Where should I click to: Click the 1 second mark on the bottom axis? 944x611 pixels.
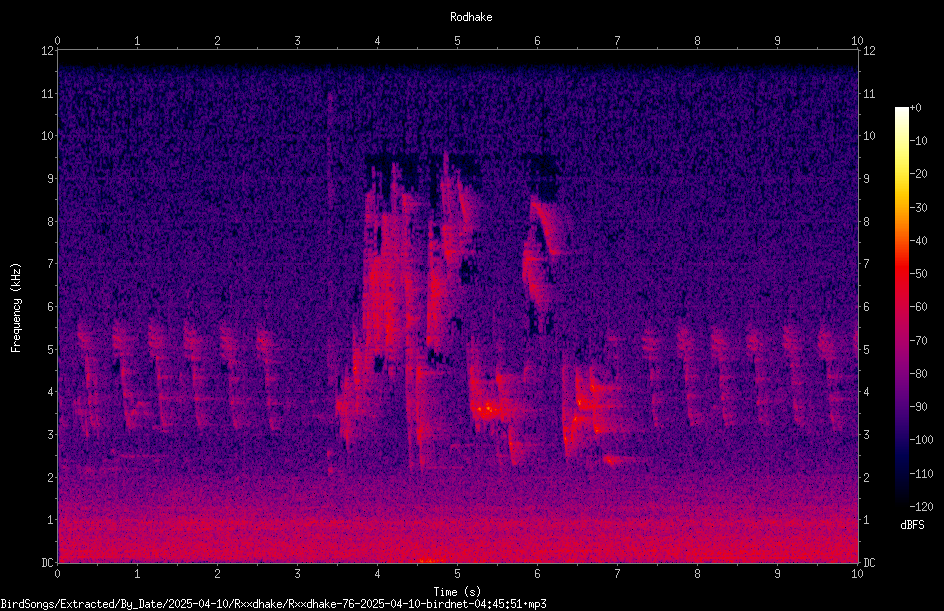coord(137,574)
